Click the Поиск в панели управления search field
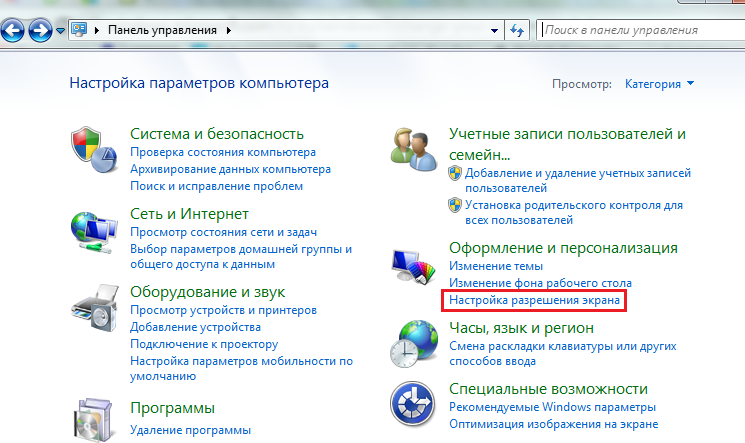745x443 pixels. (641, 30)
